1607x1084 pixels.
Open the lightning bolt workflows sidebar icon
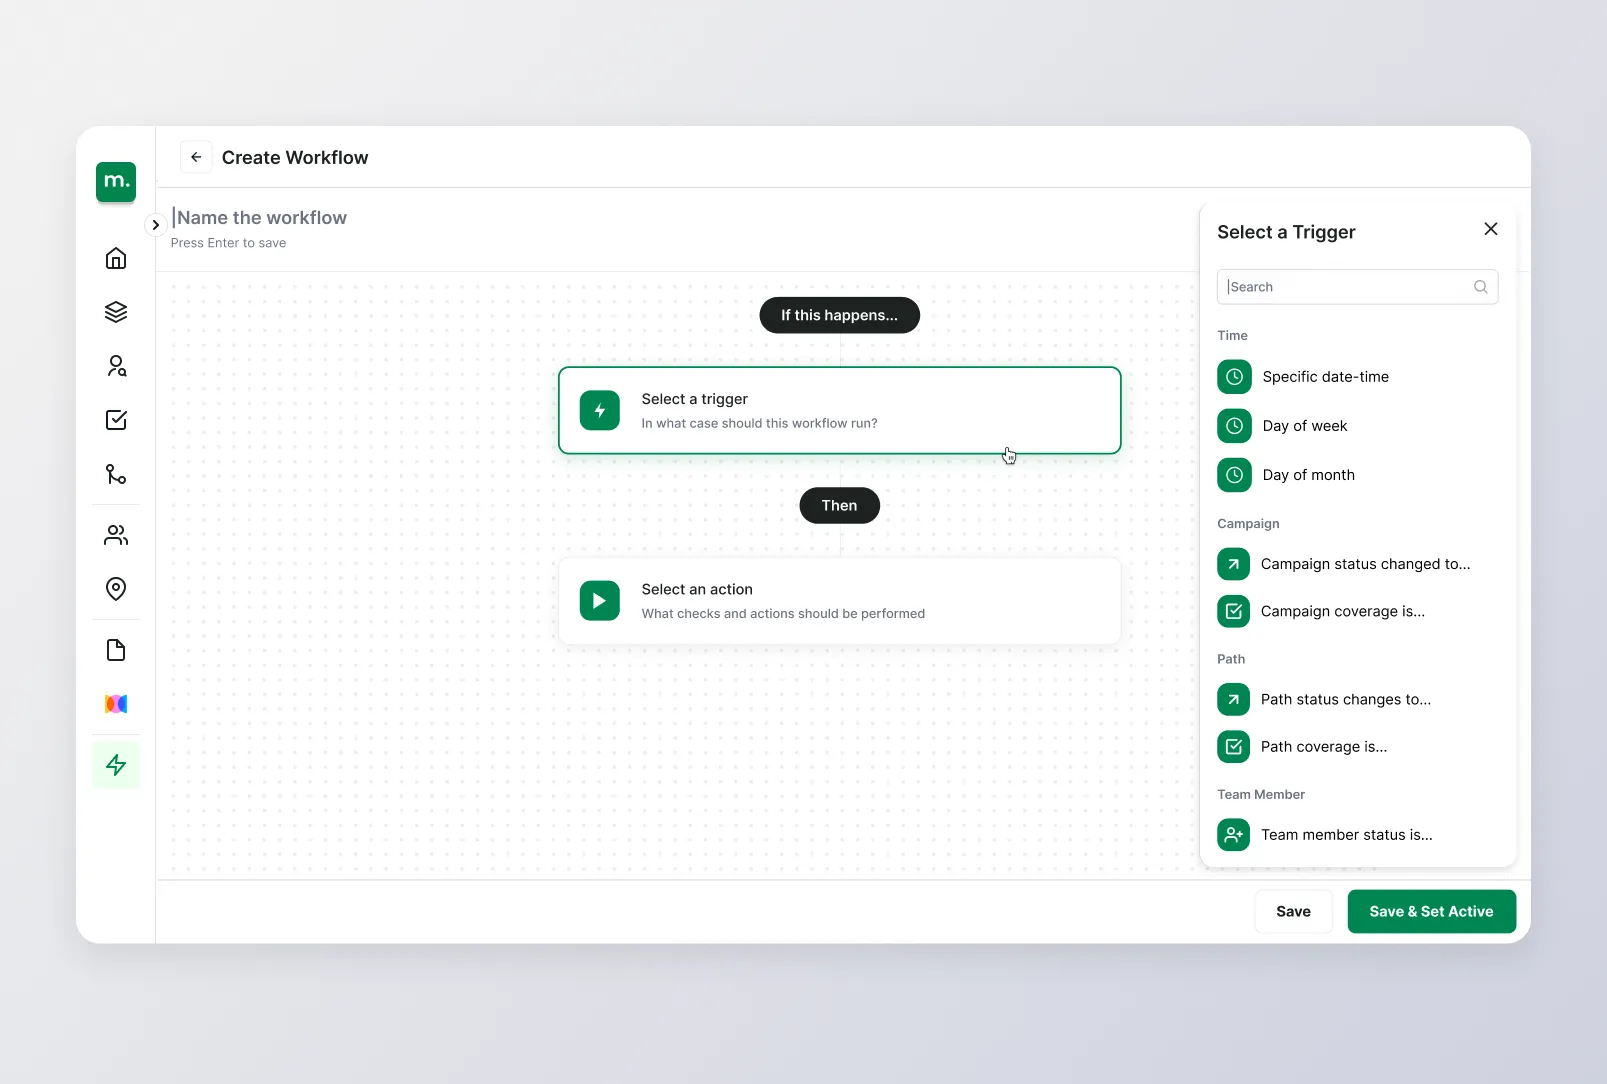pos(116,765)
